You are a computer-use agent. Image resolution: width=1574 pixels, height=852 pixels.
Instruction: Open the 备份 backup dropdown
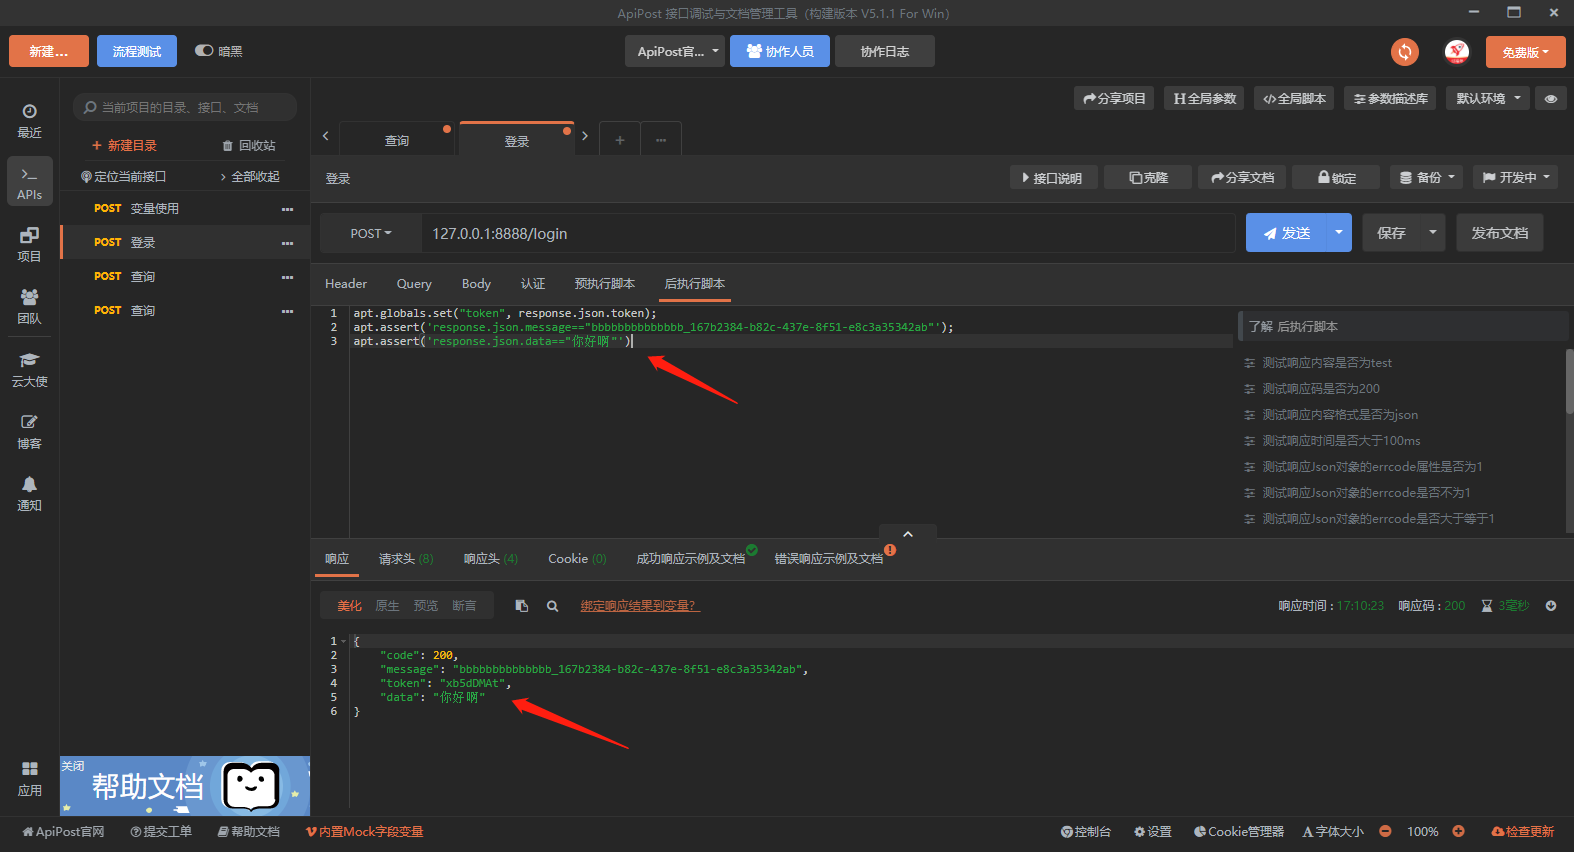tap(1427, 177)
